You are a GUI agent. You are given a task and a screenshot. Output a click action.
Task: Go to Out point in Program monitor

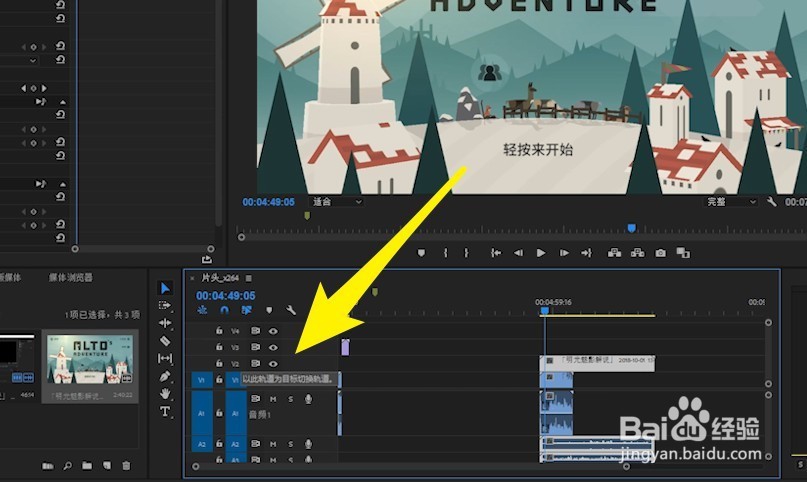click(x=587, y=253)
